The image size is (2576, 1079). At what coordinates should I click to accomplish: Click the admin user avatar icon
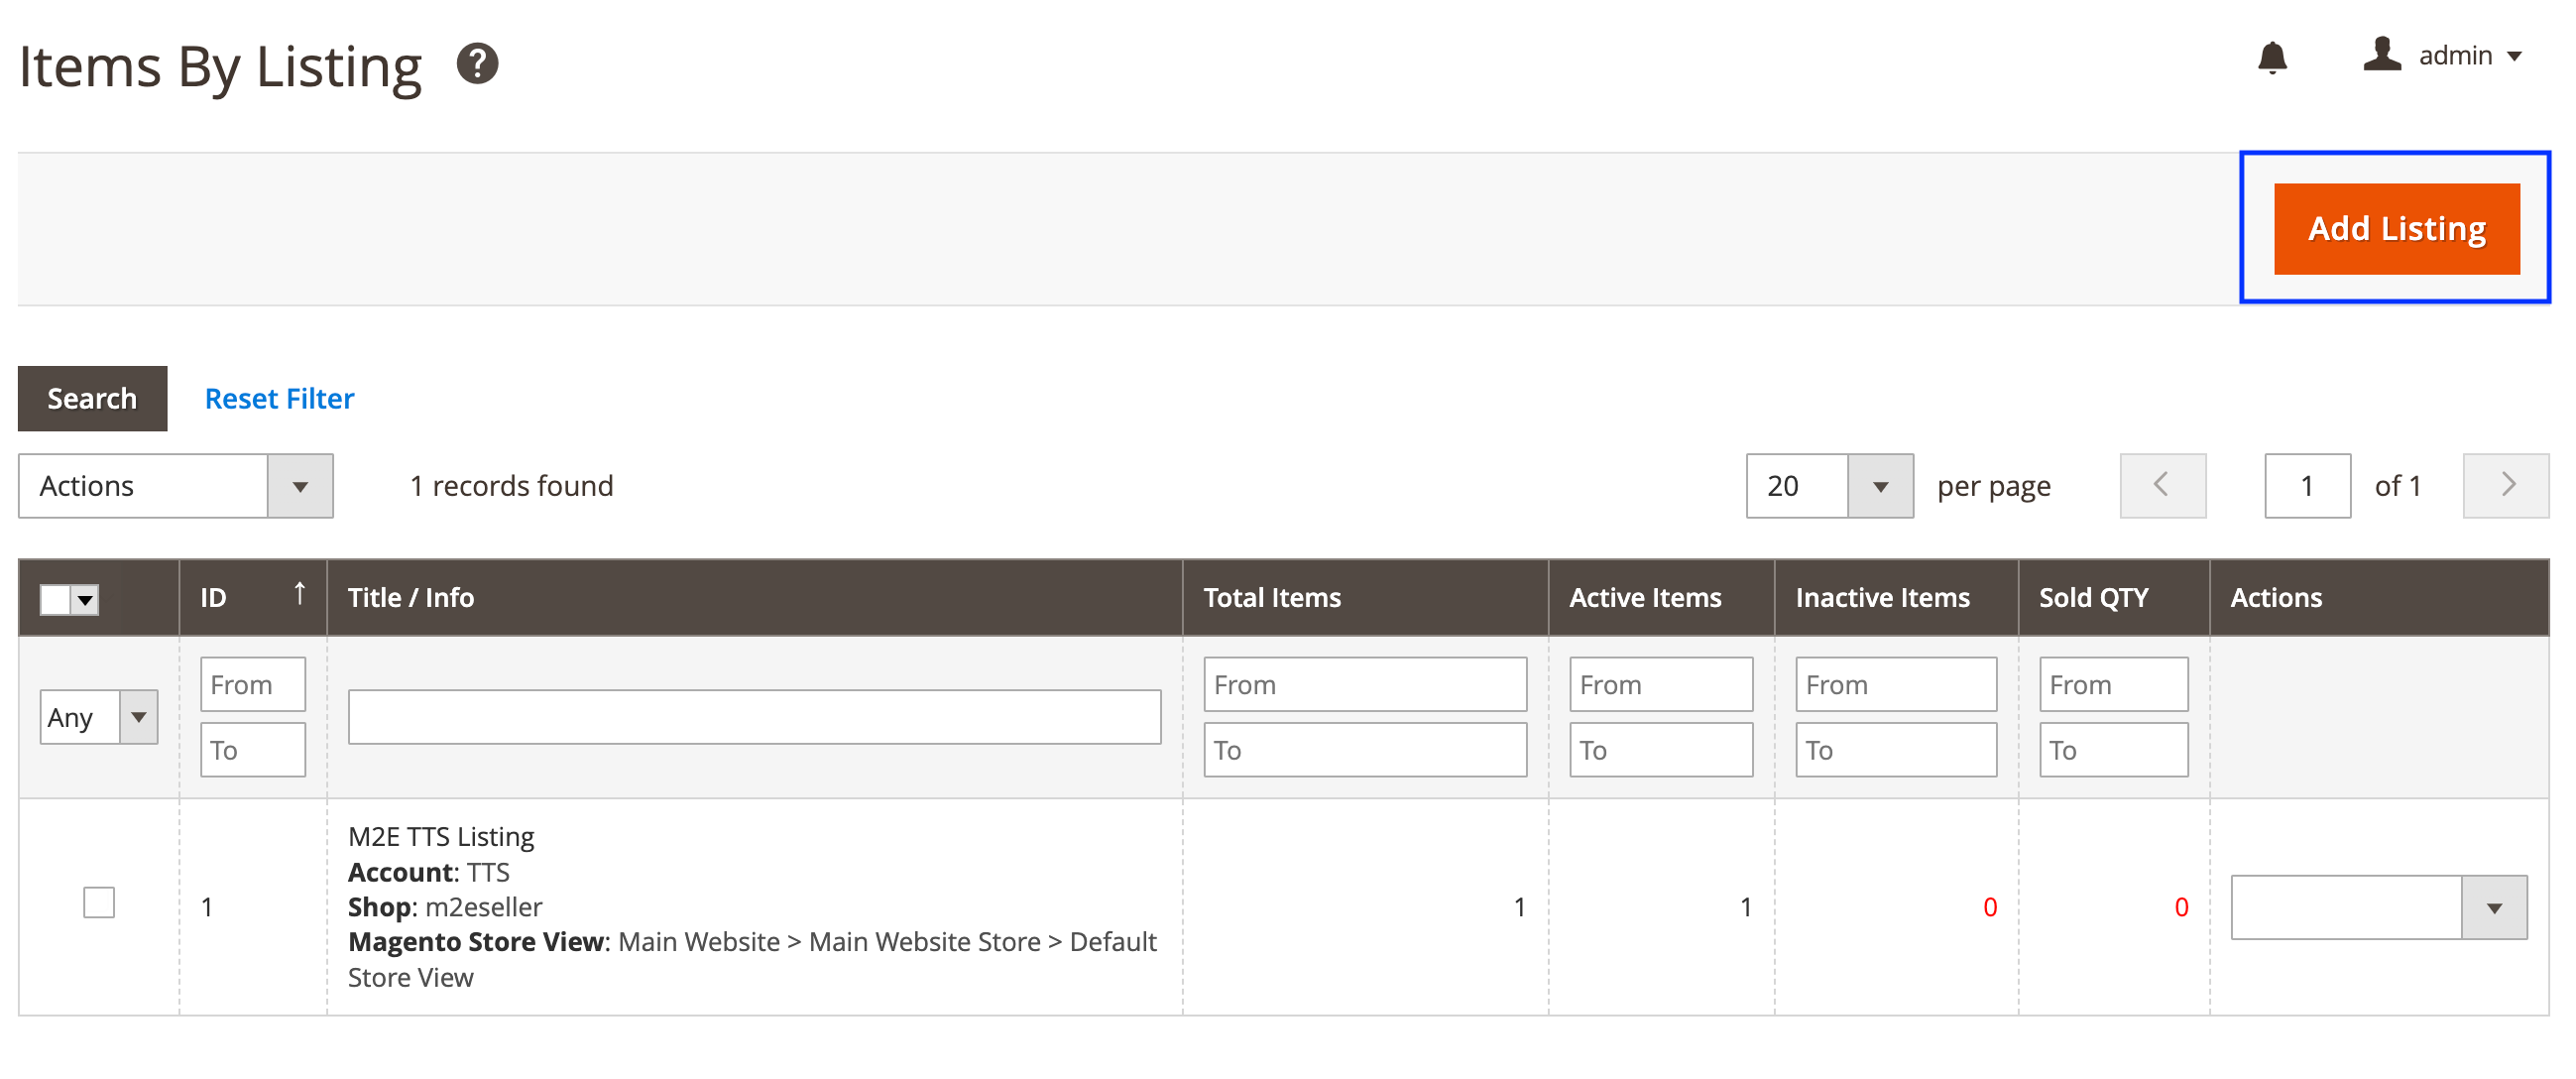coord(2381,55)
